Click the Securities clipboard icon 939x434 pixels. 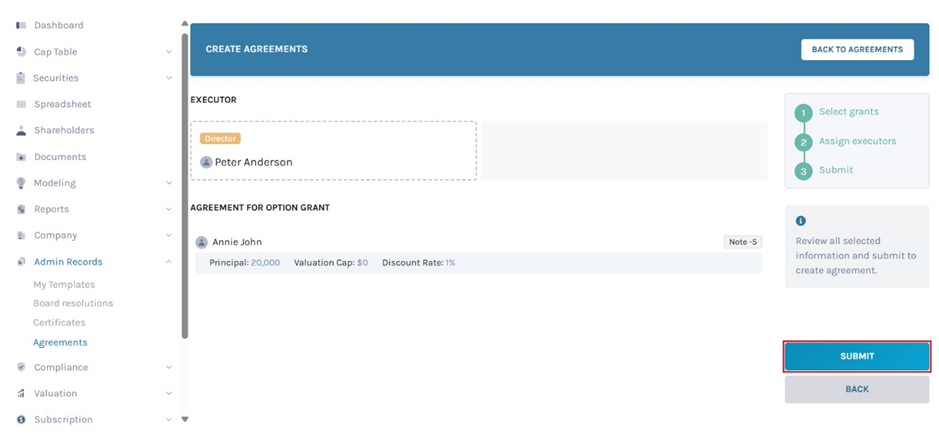click(x=21, y=78)
